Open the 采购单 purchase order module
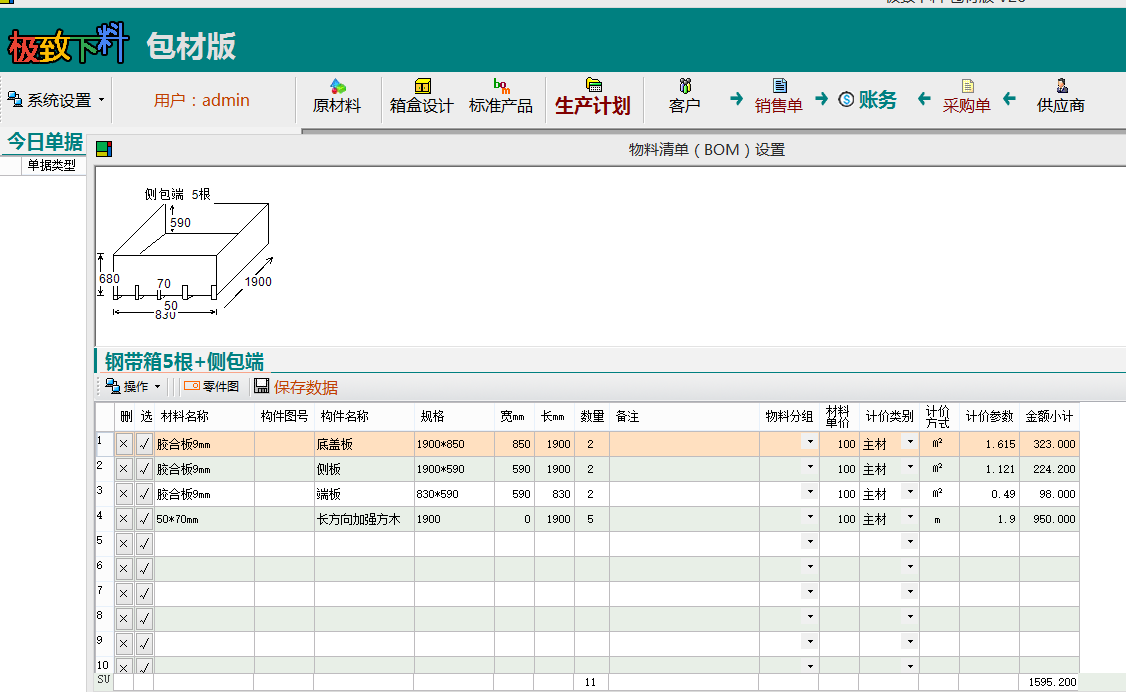 (x=966, y=98)
